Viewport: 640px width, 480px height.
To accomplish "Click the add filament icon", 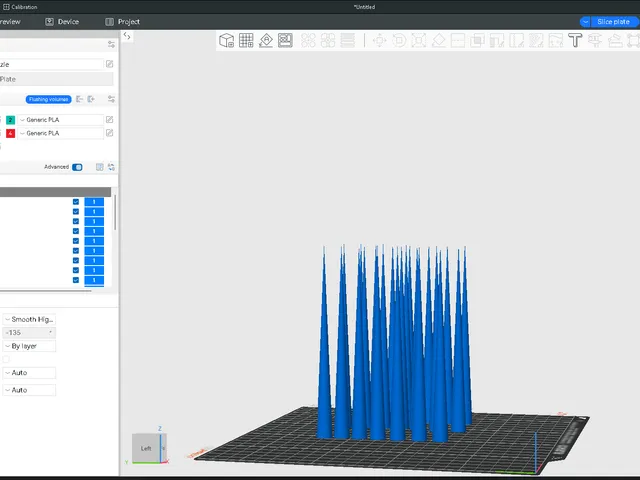I will tap(91, 99).
